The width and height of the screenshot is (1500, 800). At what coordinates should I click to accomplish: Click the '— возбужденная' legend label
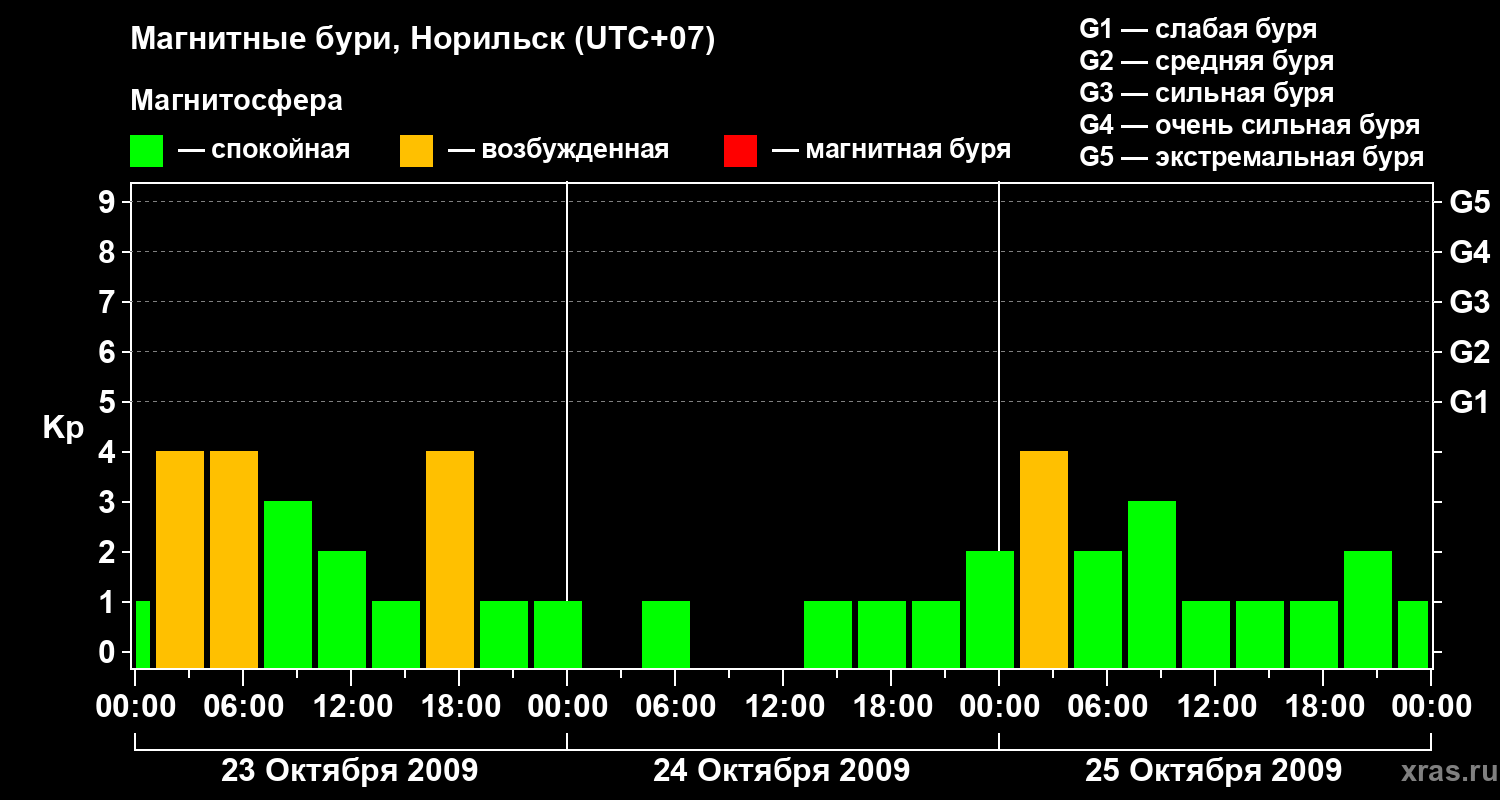[558, 151]
